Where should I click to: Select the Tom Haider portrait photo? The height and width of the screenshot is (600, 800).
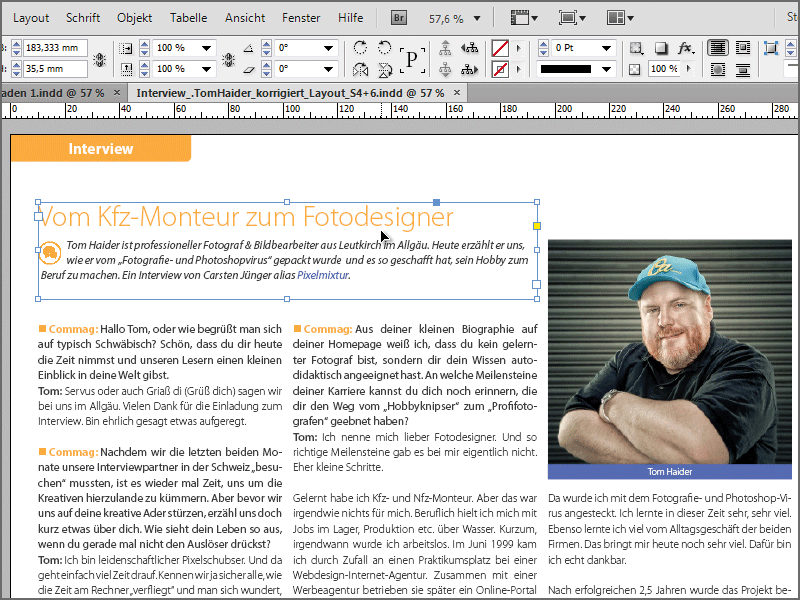669,352
